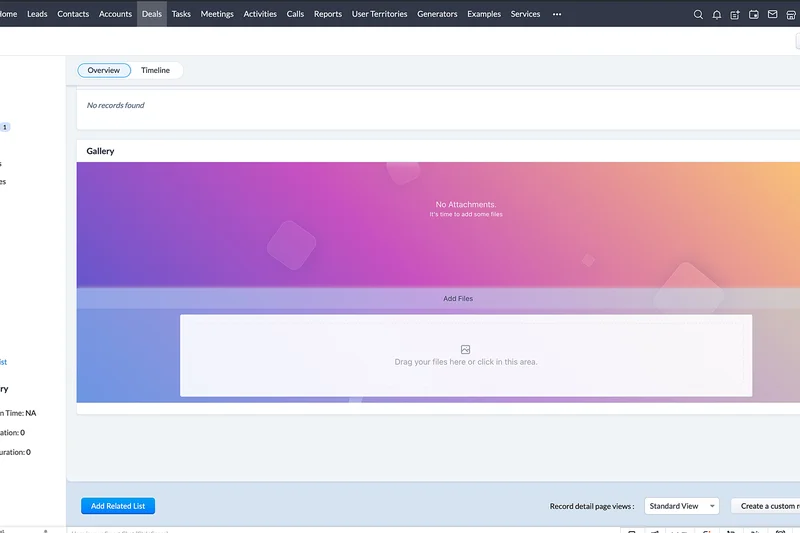The width and height of the screenshot is (800, 533).
Task: Click the sidebar badge showing 1
Action: pos(5,127)
